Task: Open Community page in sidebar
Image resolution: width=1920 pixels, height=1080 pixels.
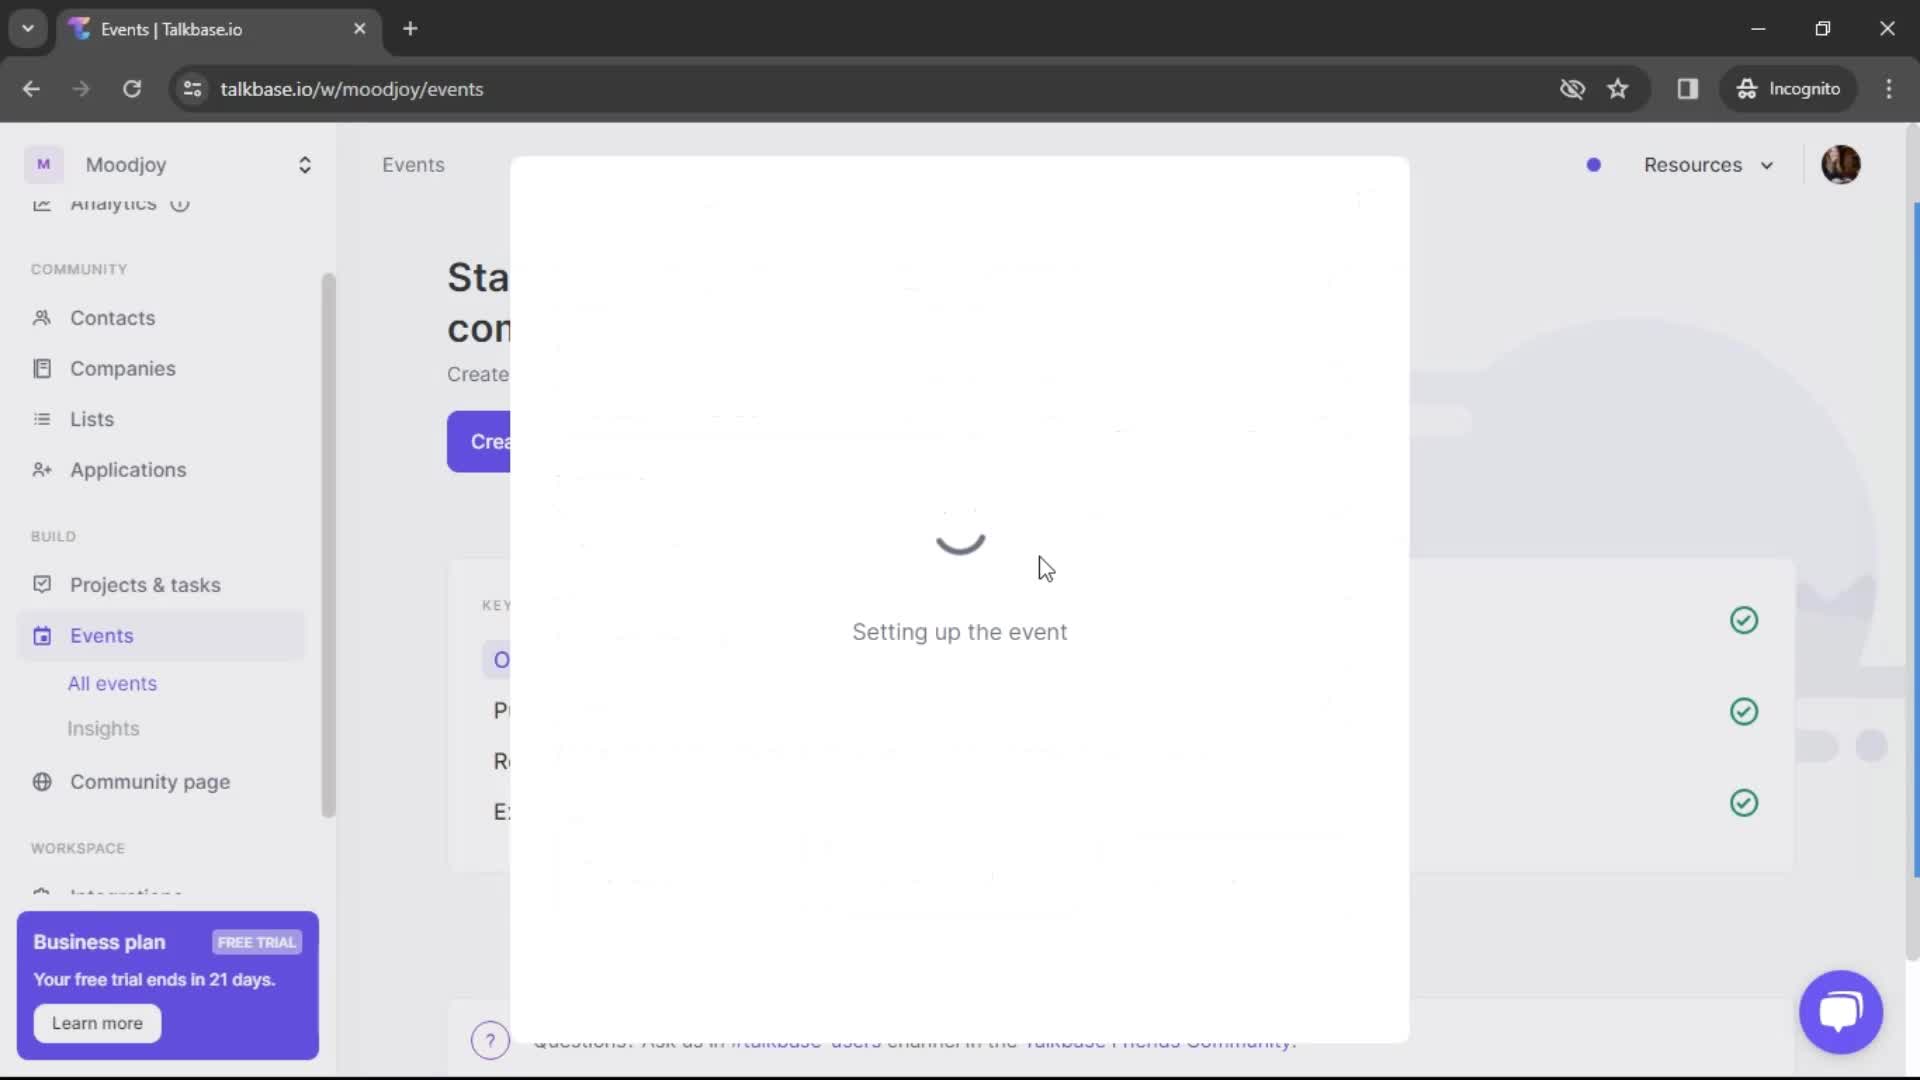Action: 149,781
